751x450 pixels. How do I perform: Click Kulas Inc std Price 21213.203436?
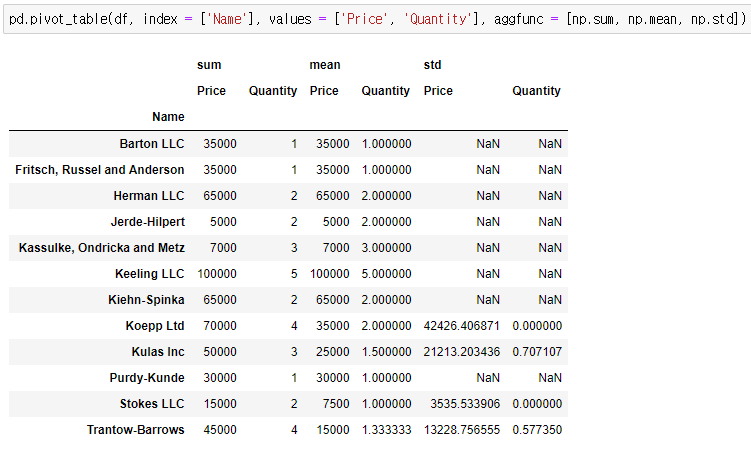pos(462,352)
